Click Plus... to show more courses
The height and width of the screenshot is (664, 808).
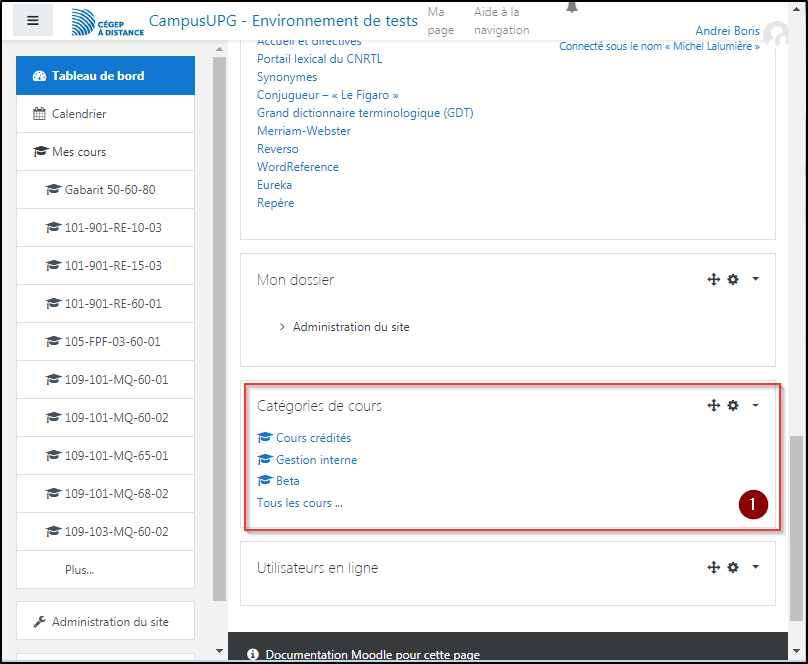tap(79, 570)
